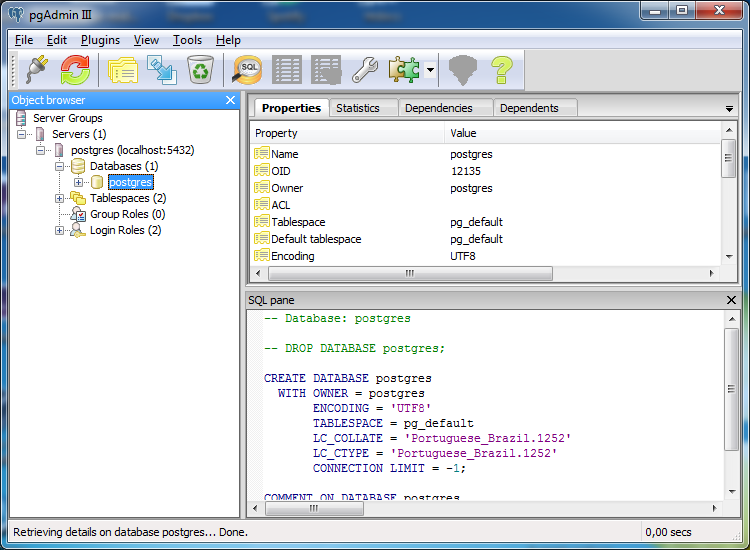
Task: Click the Tablespaces folder icon
Action: point(77,198)
